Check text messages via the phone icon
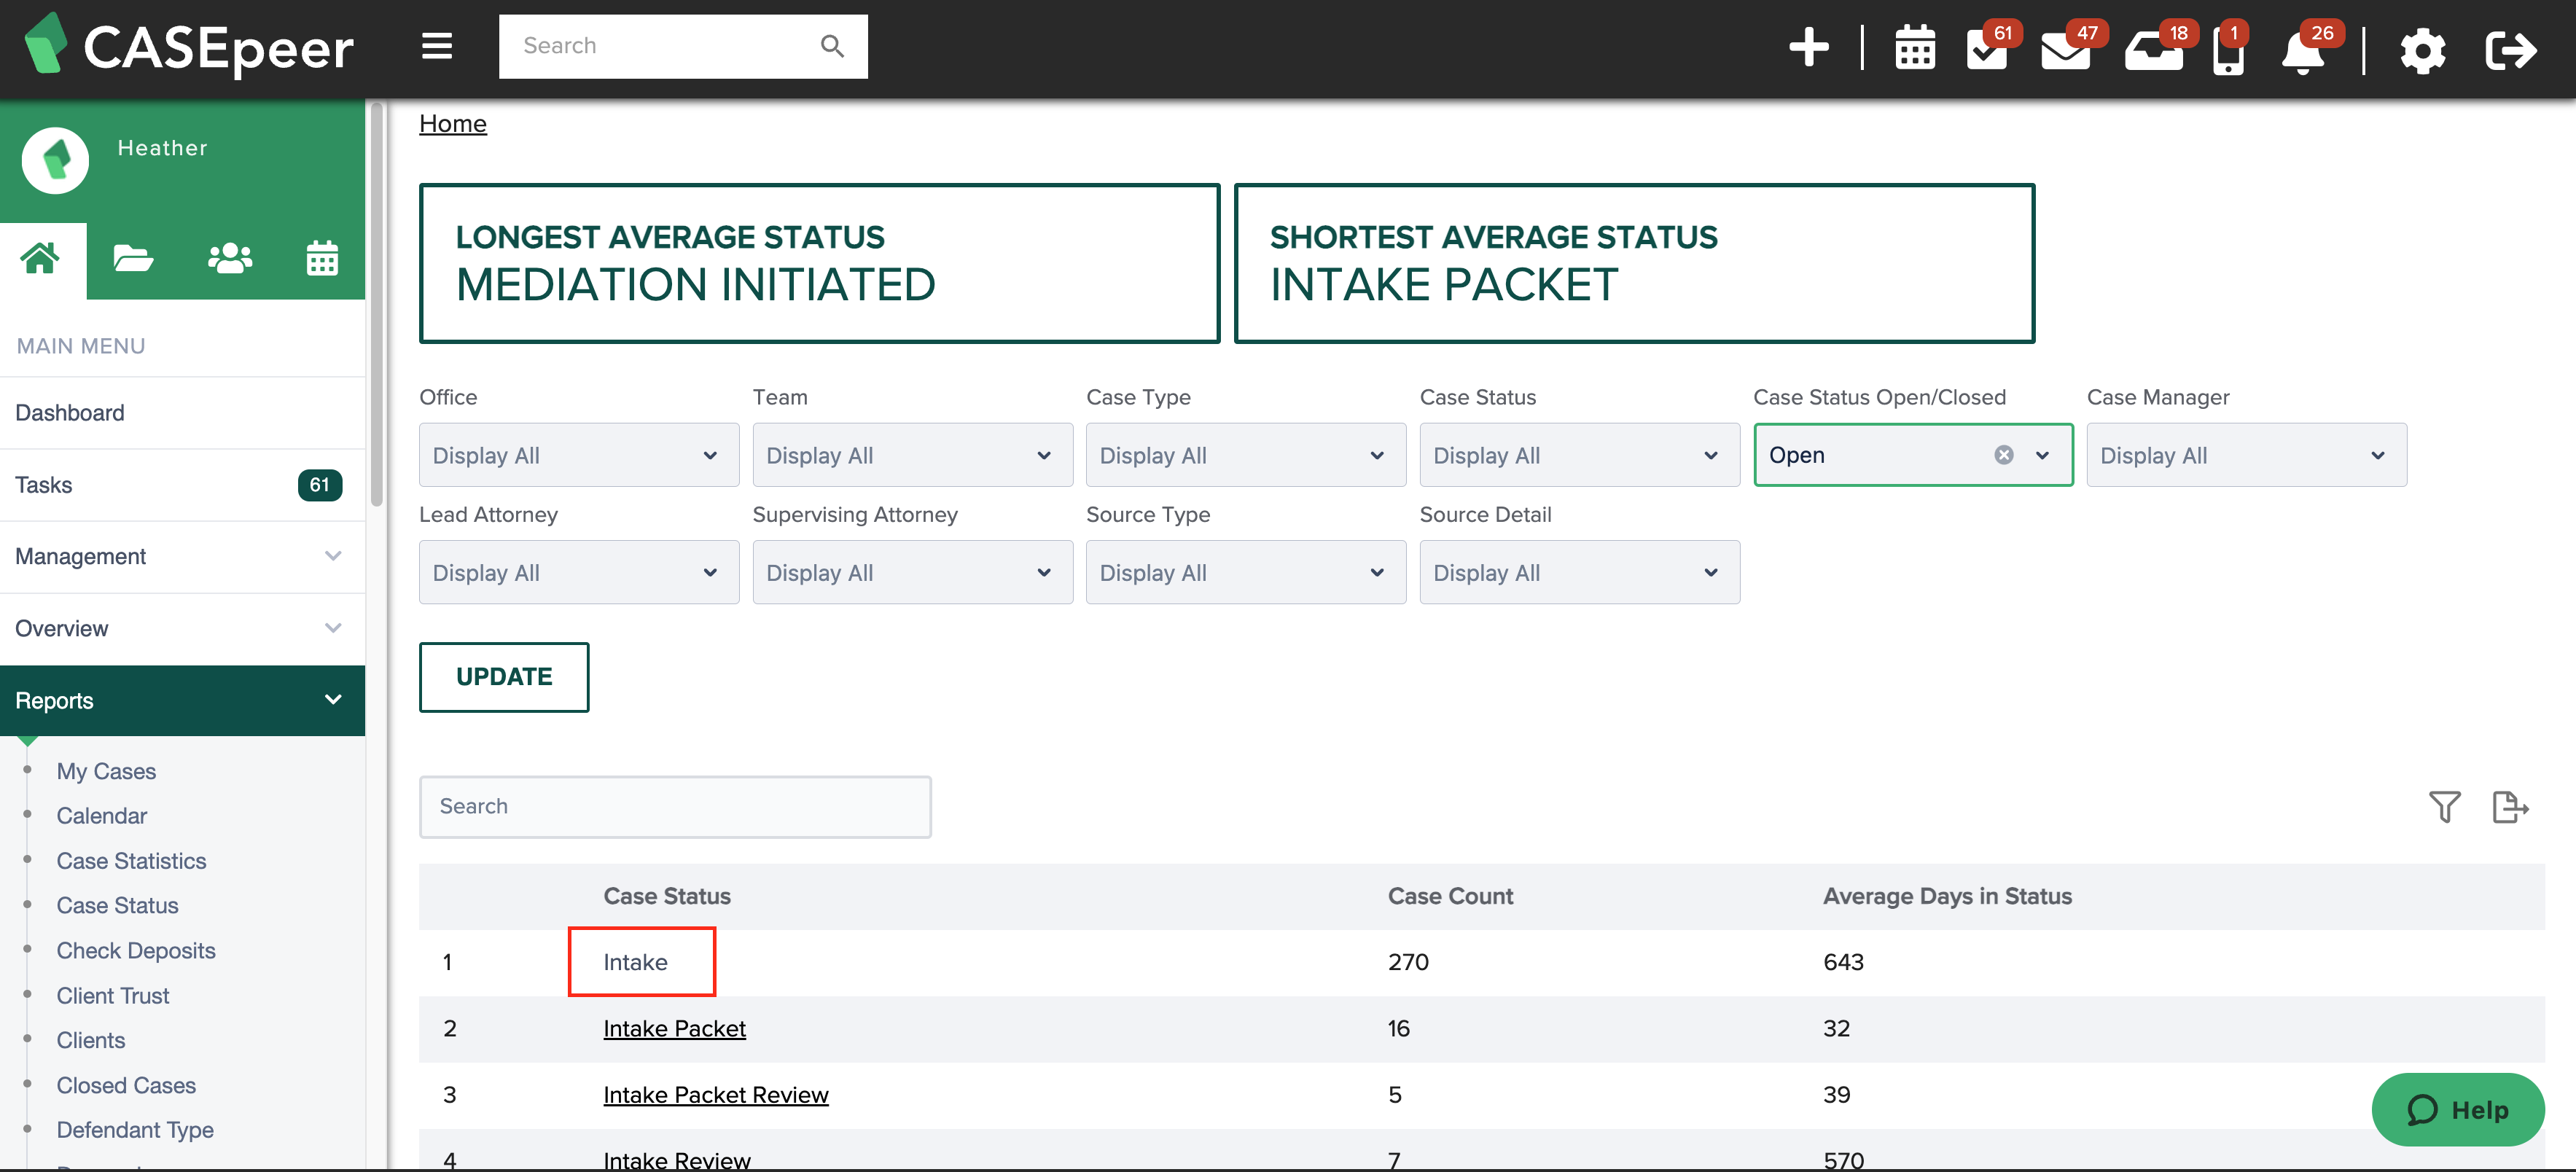The height and width of the screenshot is (1172, 2576). 2229,50
